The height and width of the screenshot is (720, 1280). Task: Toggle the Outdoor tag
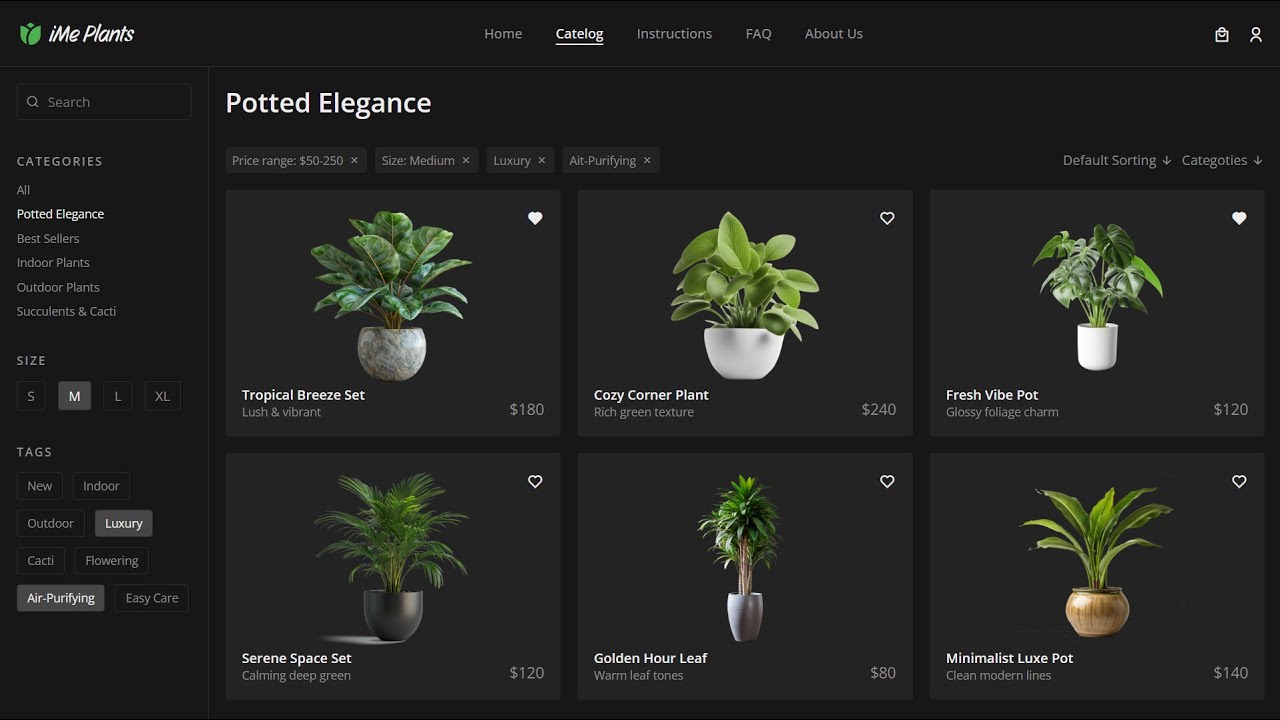pyautogui.click(x=51, y=523)
